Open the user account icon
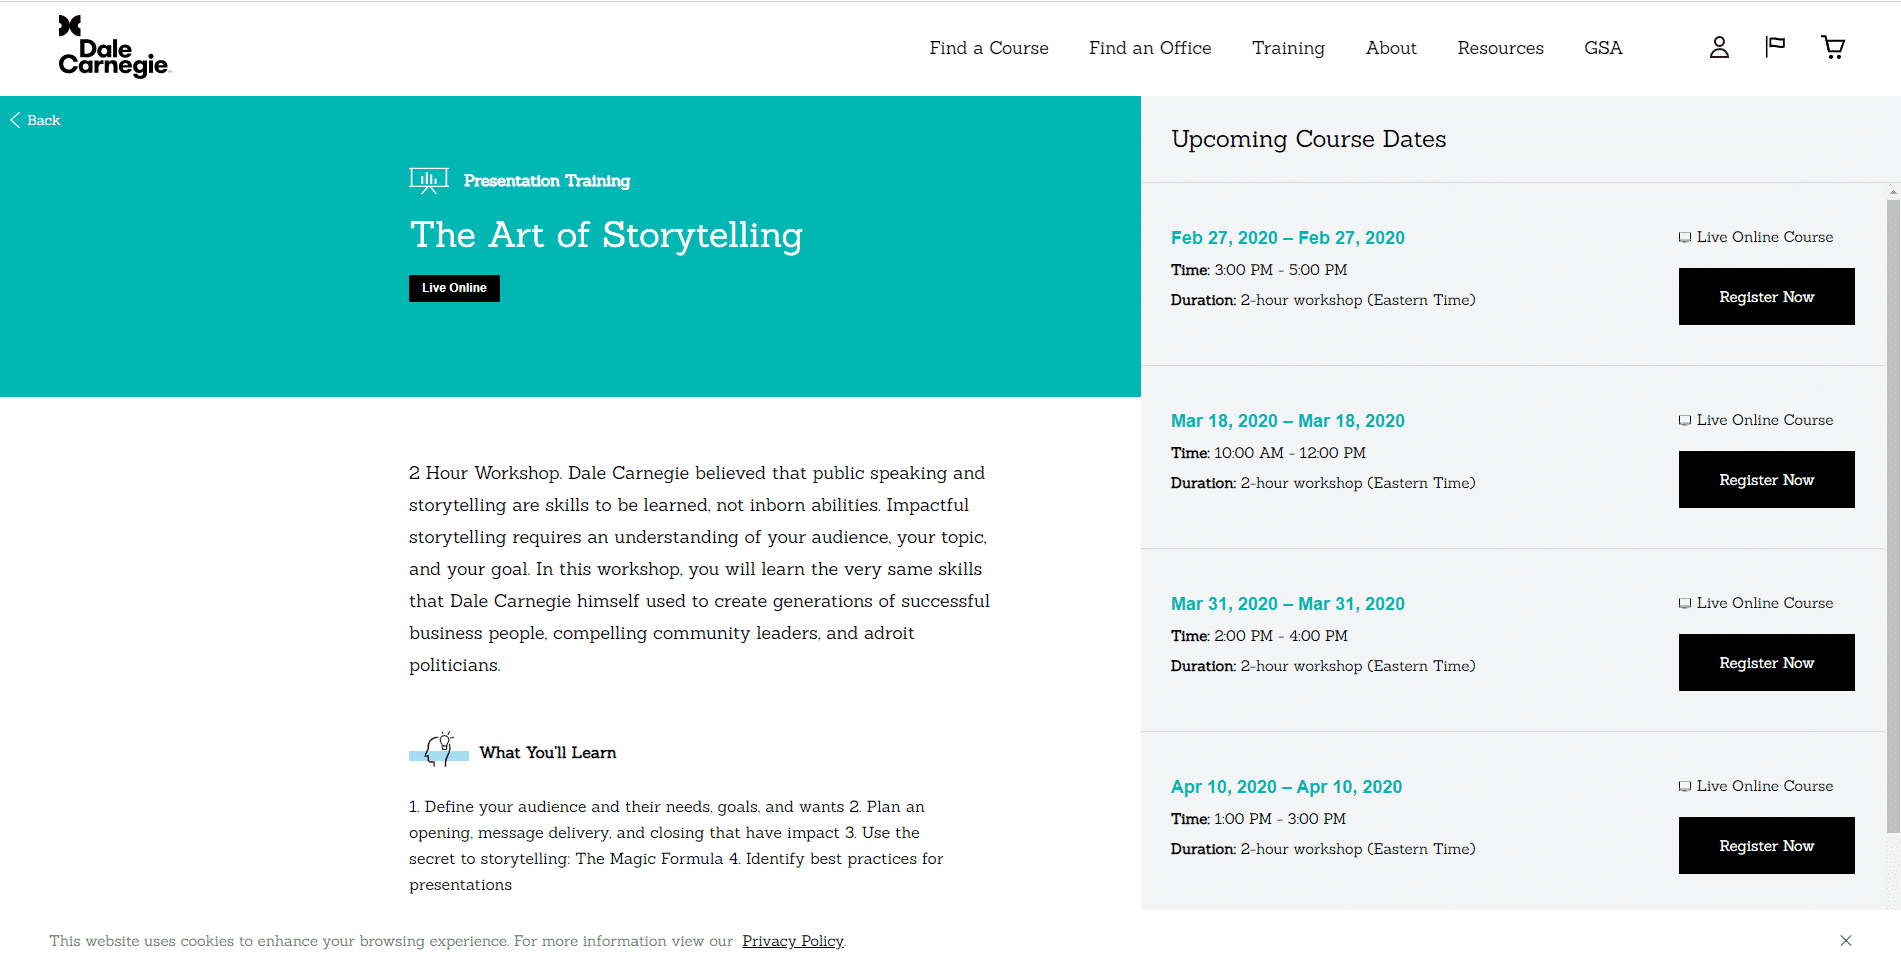The height and width of the screenshot is (971, 1901). [x=1719, y=47]
